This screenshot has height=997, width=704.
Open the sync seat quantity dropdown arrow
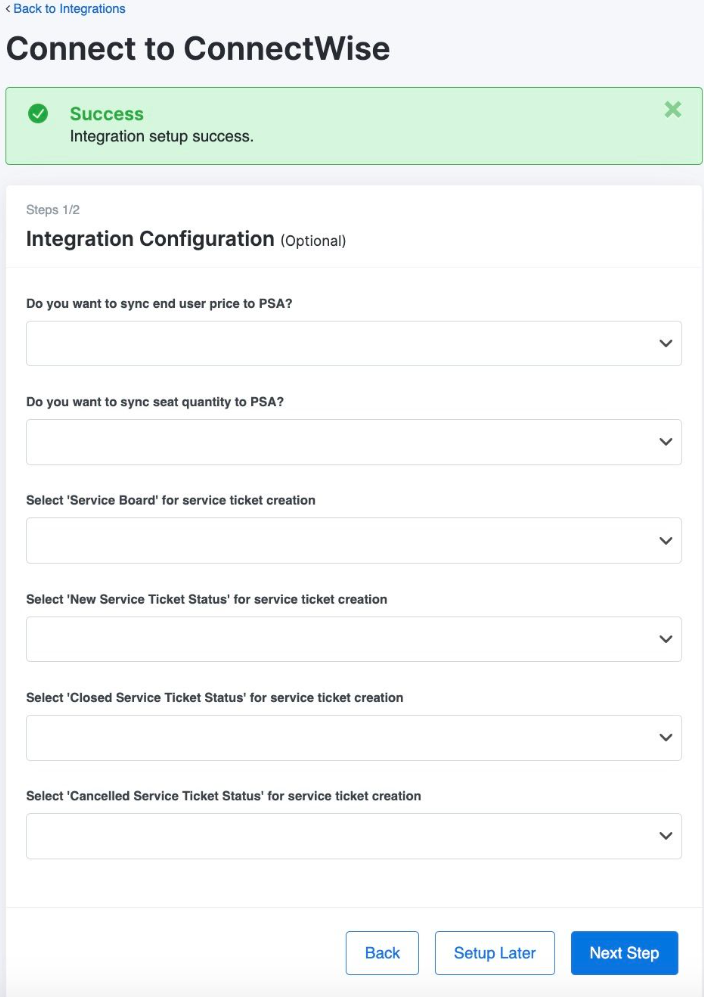pyautogui.click(x=666, y=441)
